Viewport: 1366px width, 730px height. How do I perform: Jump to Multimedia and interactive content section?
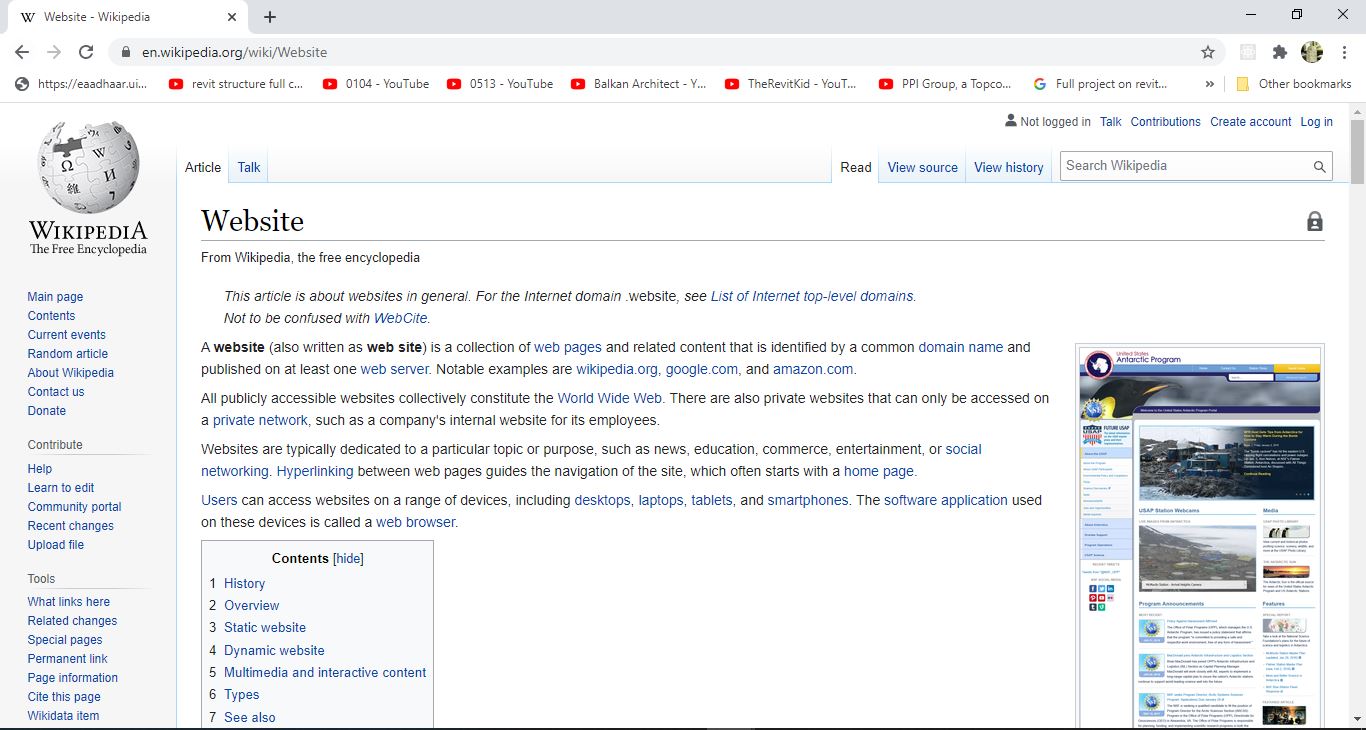(x=325, y=672)
